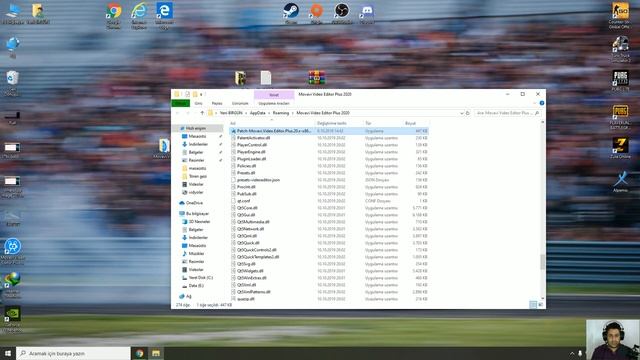Switch to the Paylaş ribbon tab
This screenshot has width=640, height=360.
coord(217,103)
